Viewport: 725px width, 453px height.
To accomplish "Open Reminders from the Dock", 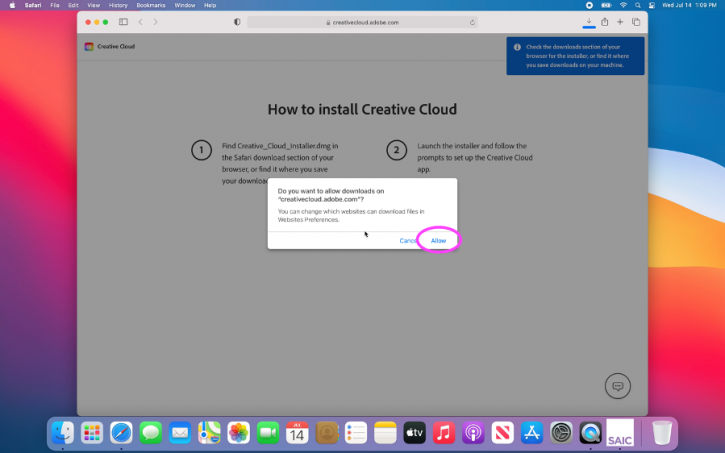I will pyautogui.click(x=356, y=433).
